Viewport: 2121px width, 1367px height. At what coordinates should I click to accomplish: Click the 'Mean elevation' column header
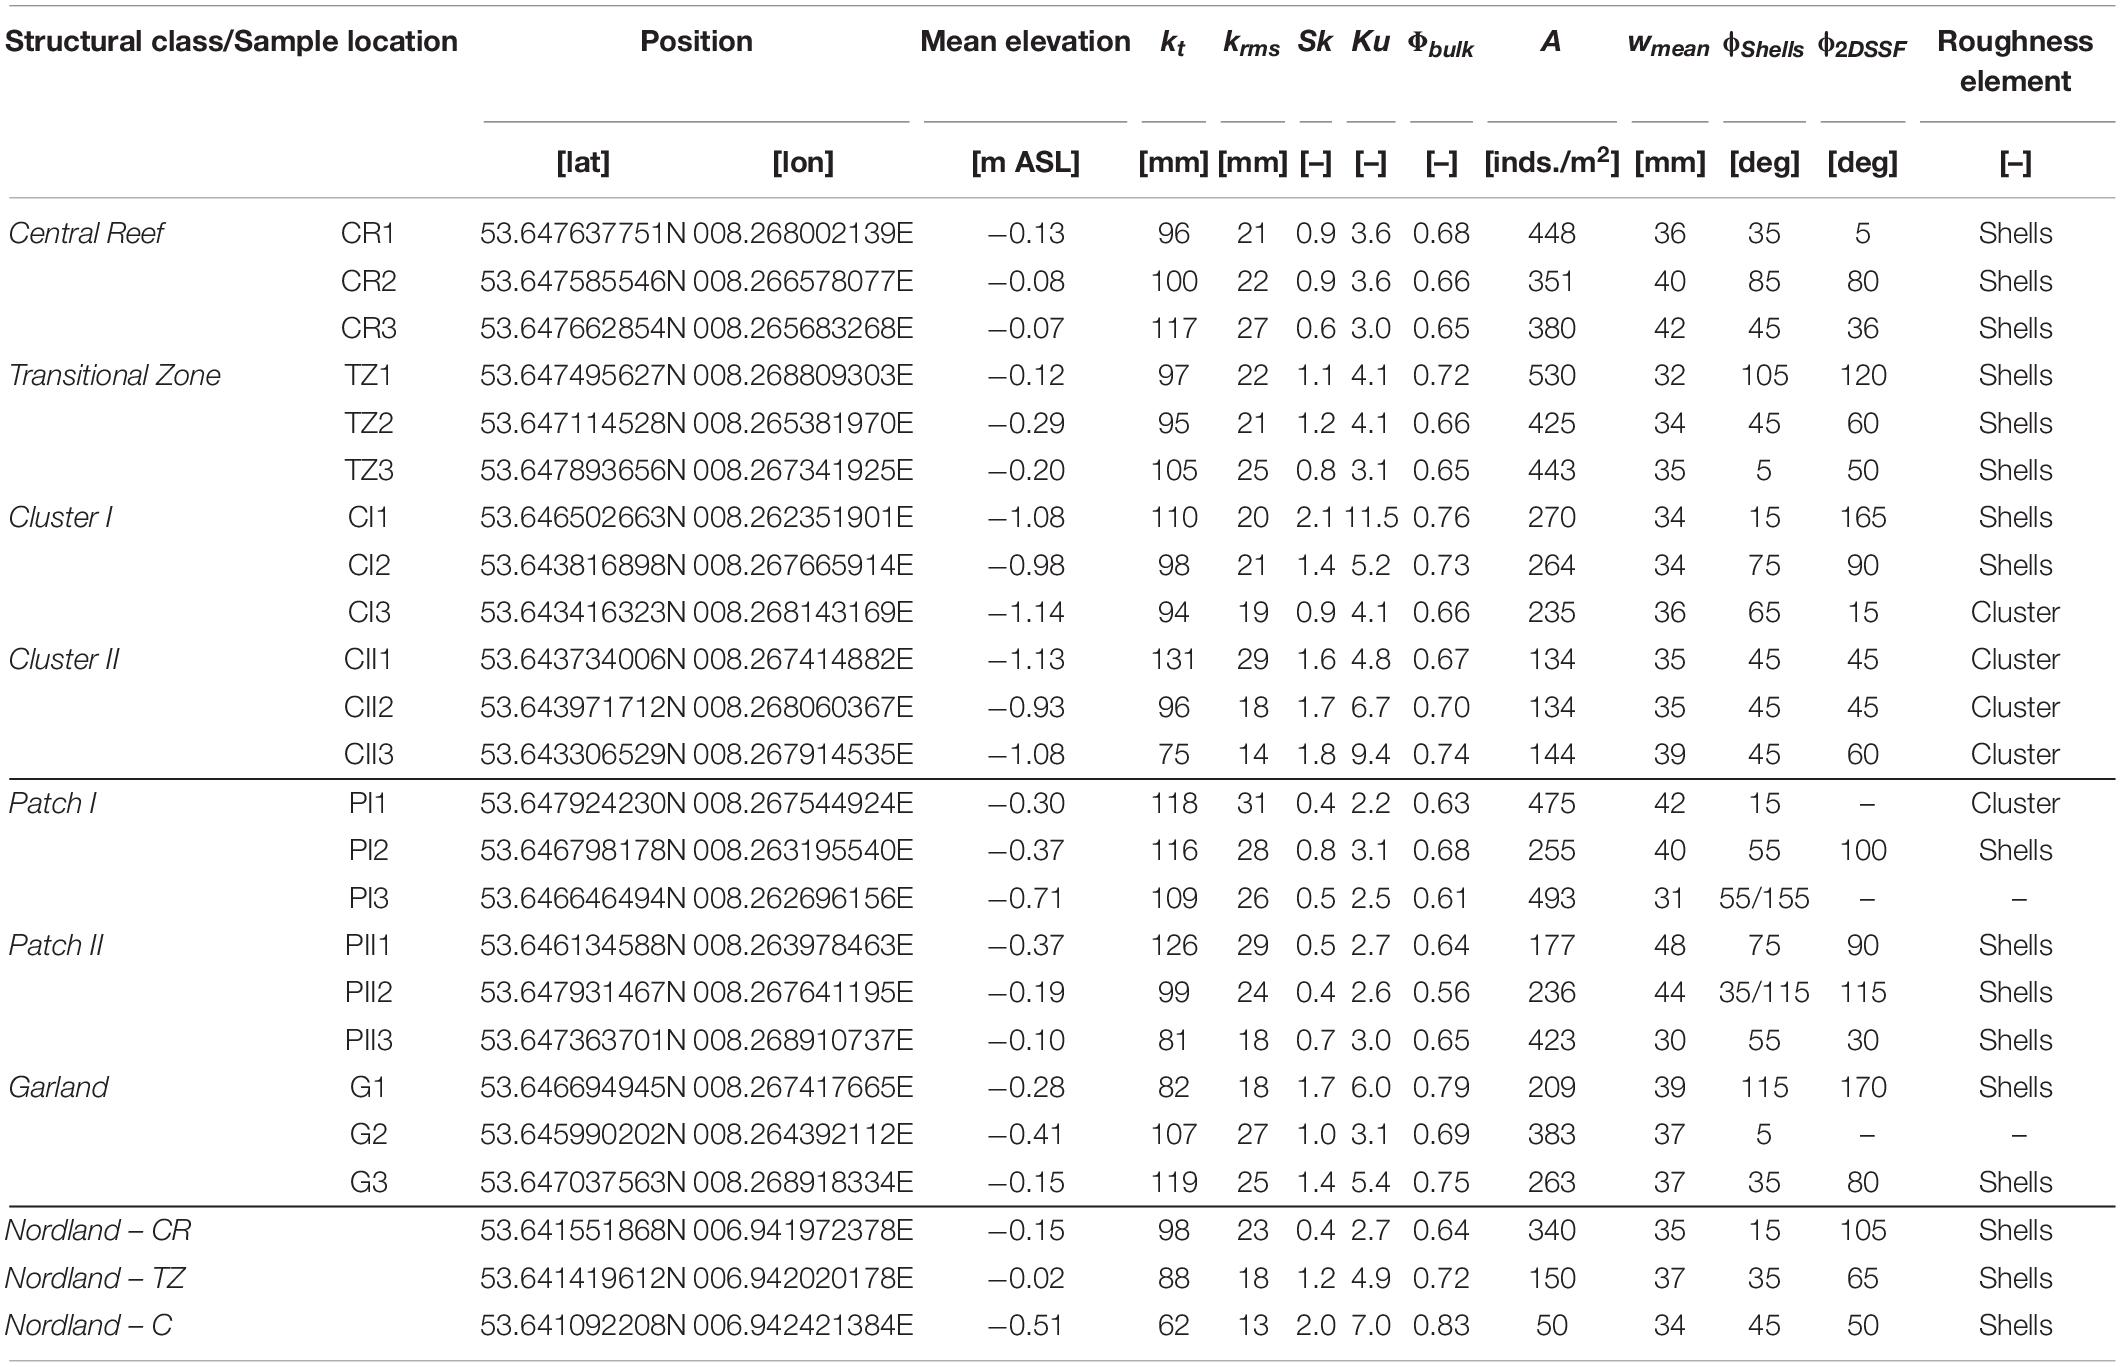click(1025, 42)
